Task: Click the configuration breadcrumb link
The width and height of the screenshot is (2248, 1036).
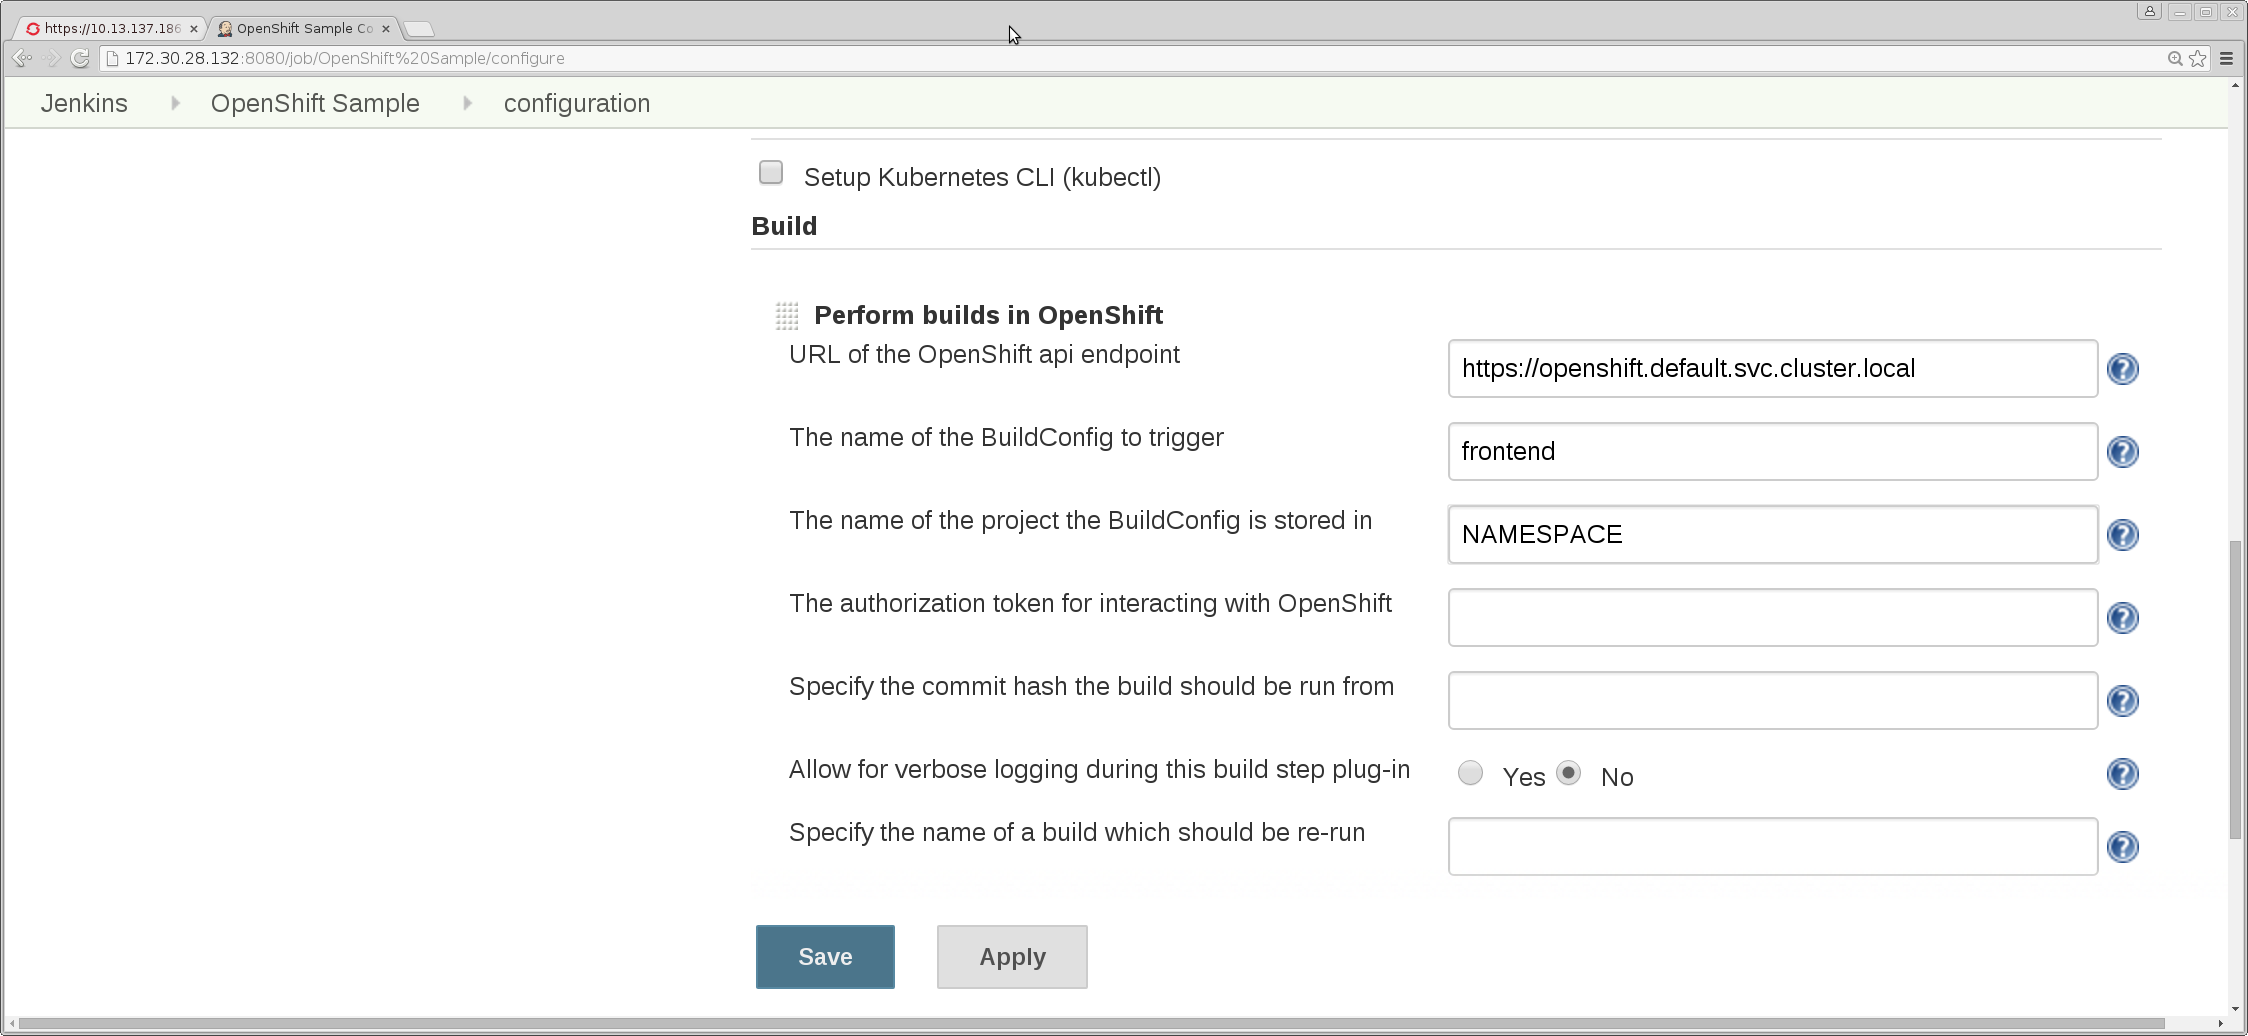Action: 577,103
